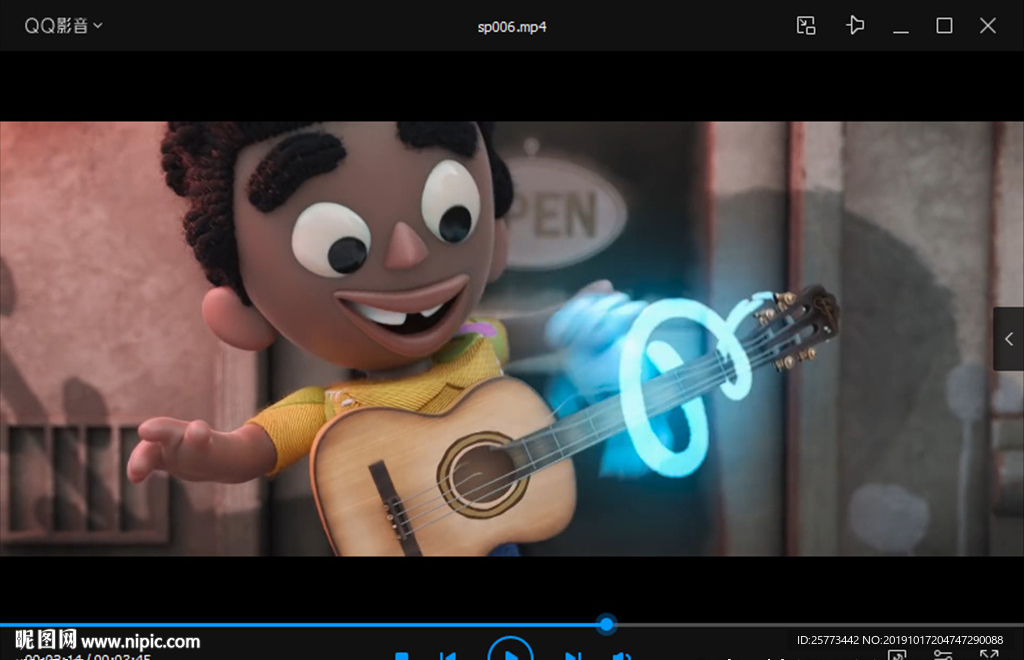This screenshot has height=660, width=1024.
Task: Enter fullscreen mode
Action: [989, 655]
